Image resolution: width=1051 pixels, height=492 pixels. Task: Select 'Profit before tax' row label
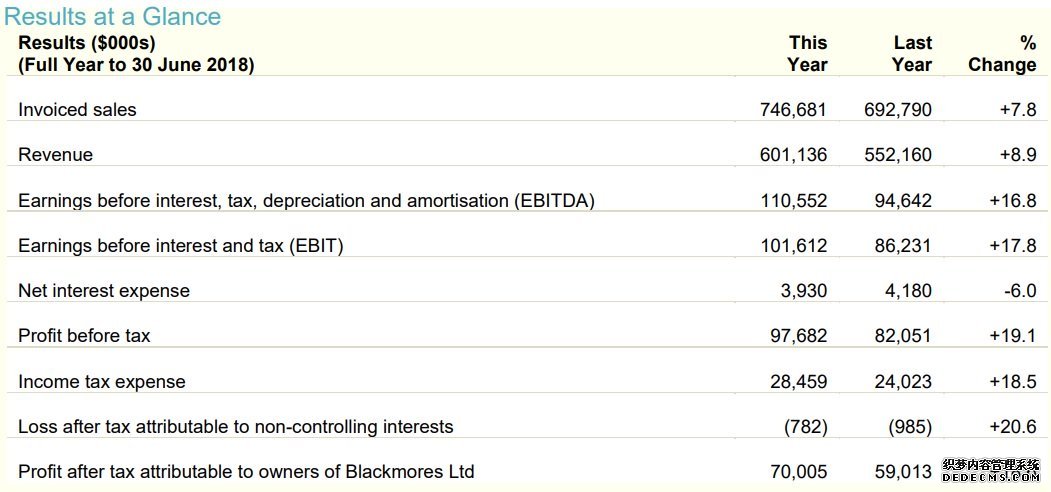(x=84, y=336)
